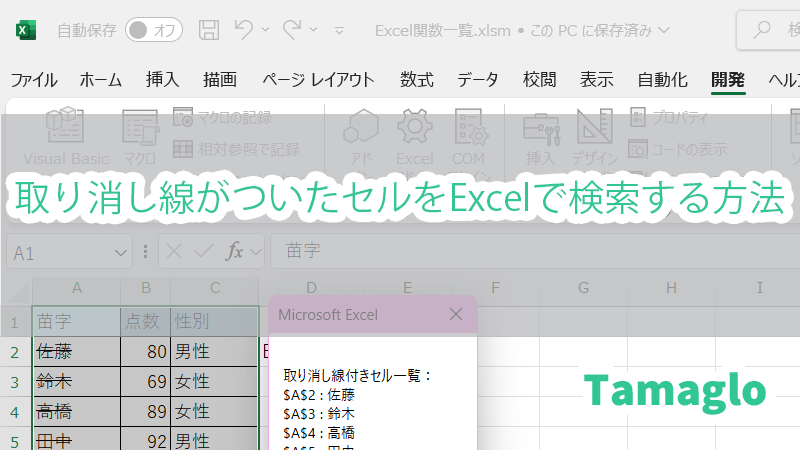The height and width of the screenshot is (450, 800).
Task: Open the Visual Basic editor
Action: pos(65,135)
